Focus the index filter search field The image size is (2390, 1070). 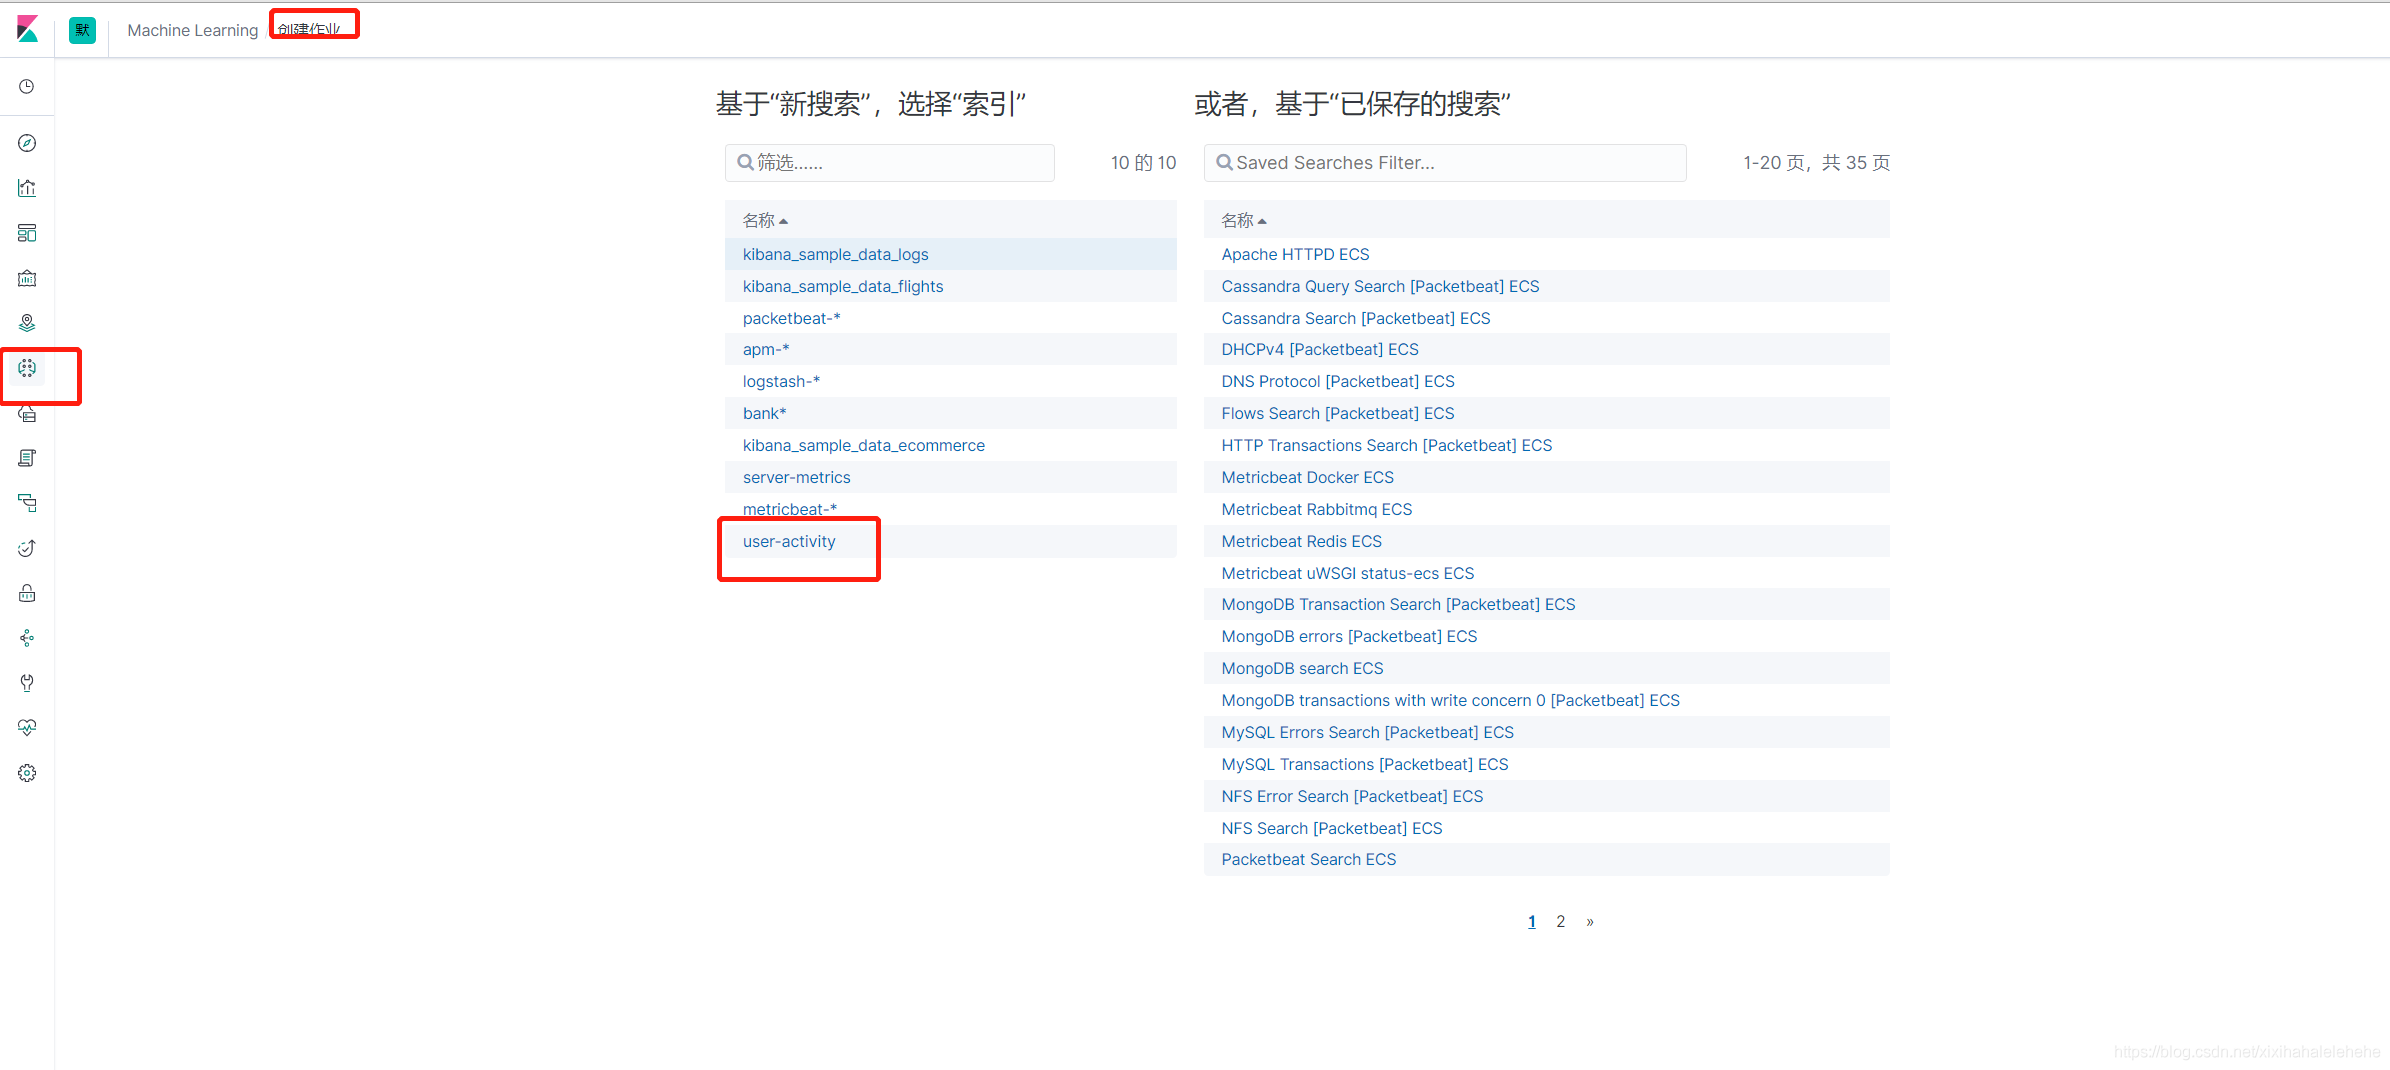pos(890,163)
